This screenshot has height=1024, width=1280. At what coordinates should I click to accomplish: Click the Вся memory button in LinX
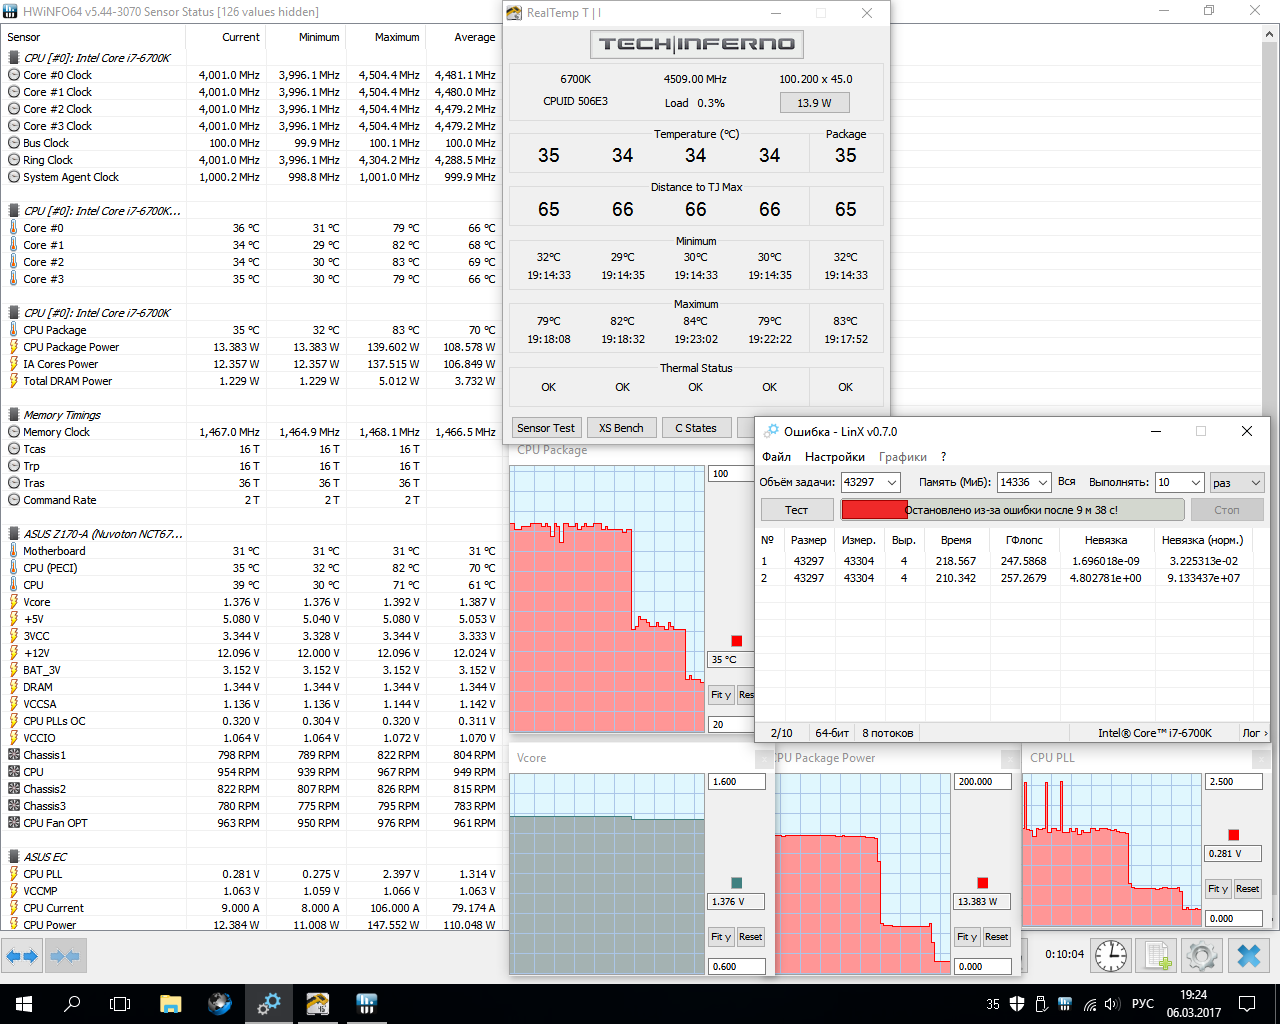click(1067, 482)
